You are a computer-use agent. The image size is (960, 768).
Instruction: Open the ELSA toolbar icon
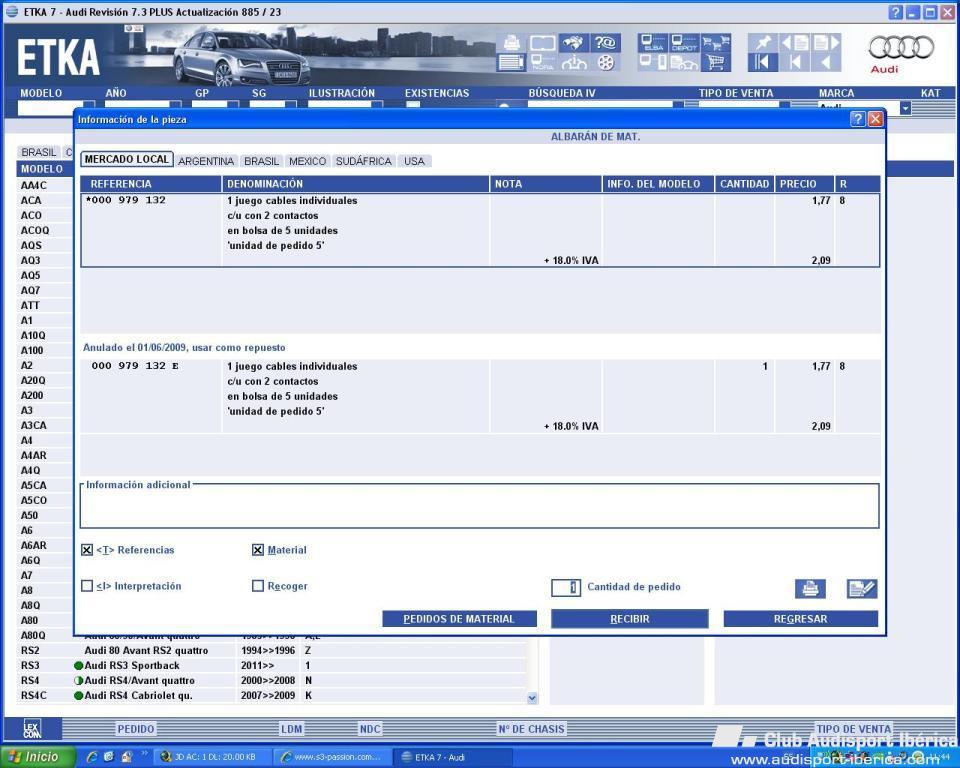coord(653,43)
